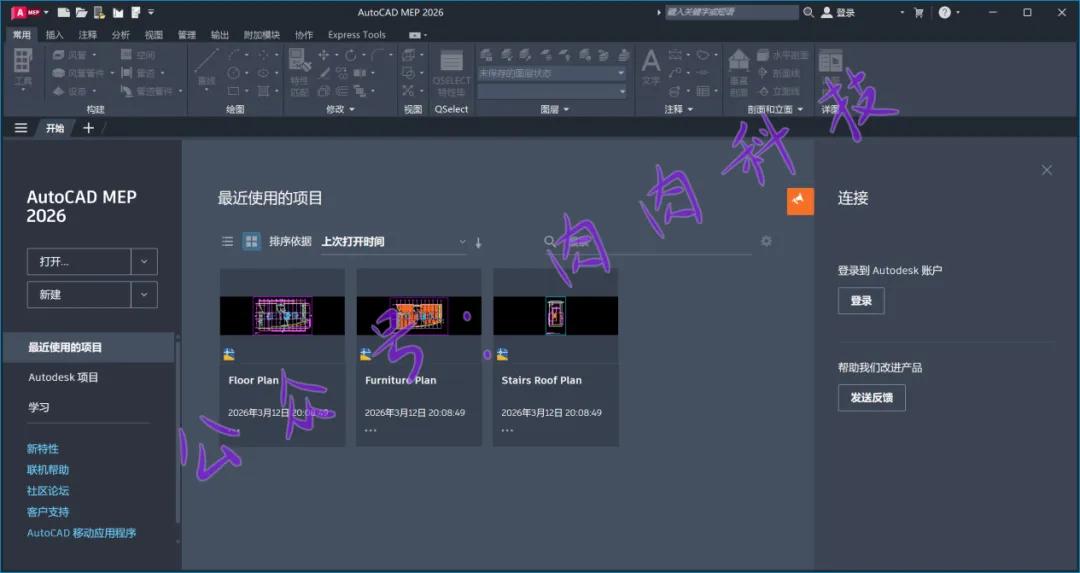Open the AutoCAD 移动应用程序 link
The image size is (1080, 573).
click(x=81, y=533)
